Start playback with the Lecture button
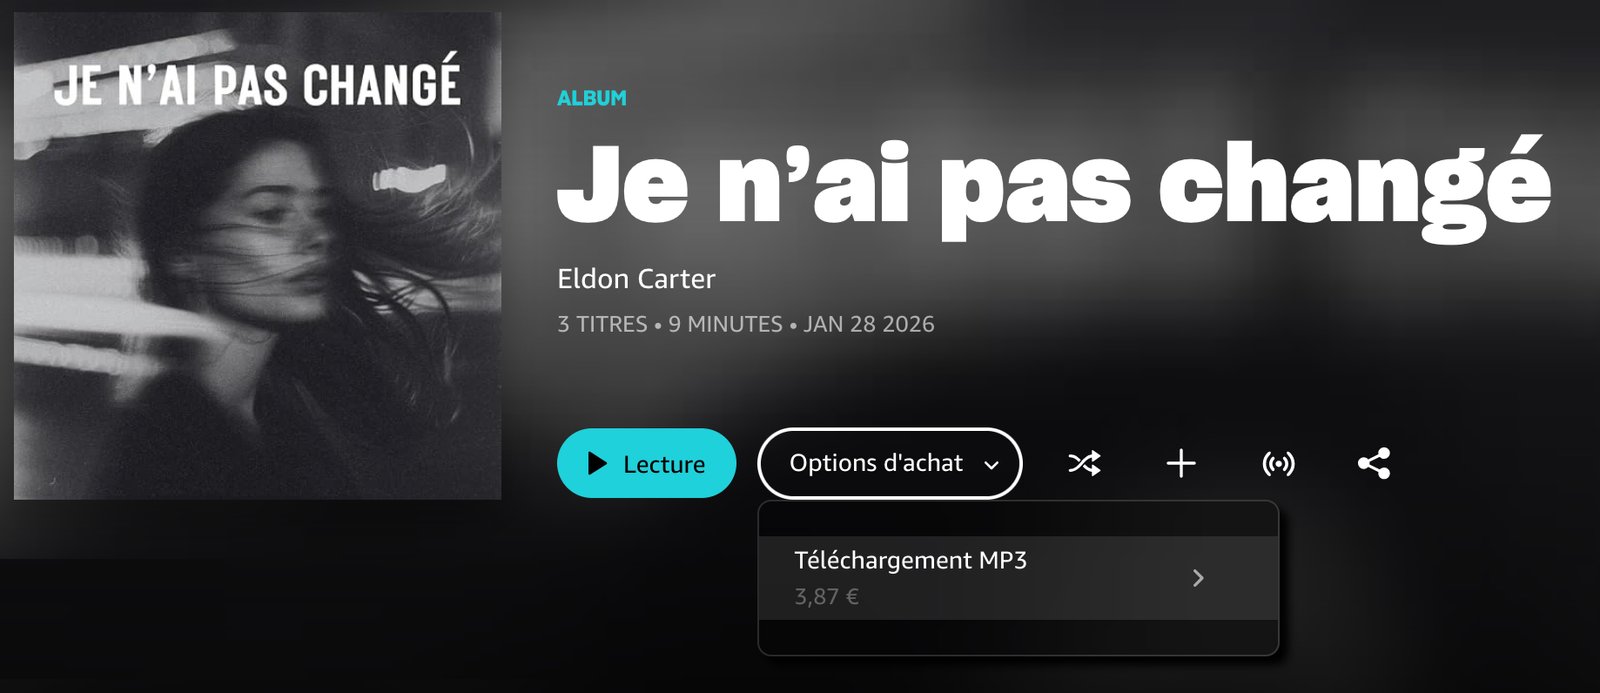This screenshot has width=1600, height=693. click(x=646, y=463)
